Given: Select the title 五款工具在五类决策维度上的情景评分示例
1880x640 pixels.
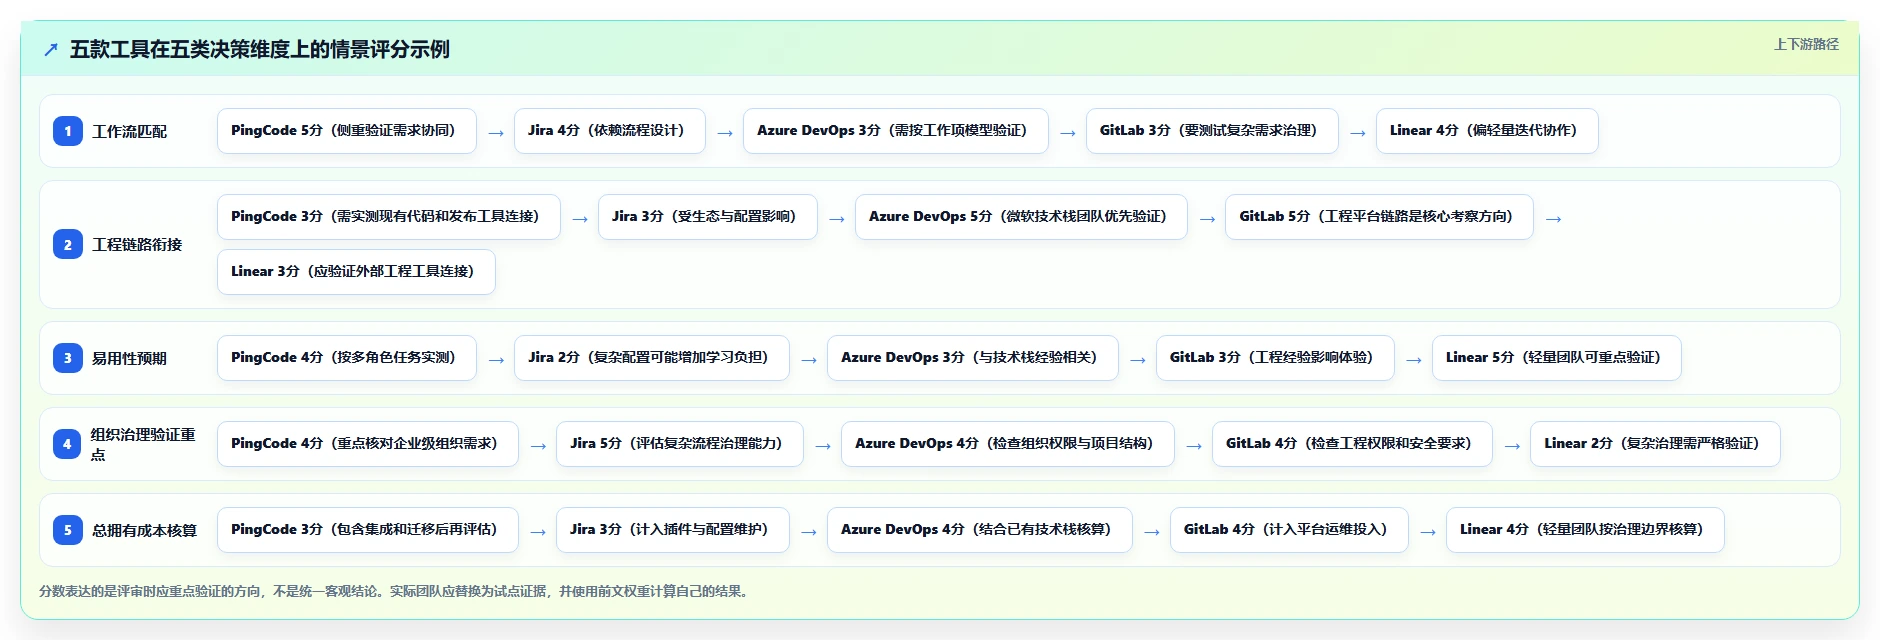Looking at the screenshot, I should click(260, 49).
